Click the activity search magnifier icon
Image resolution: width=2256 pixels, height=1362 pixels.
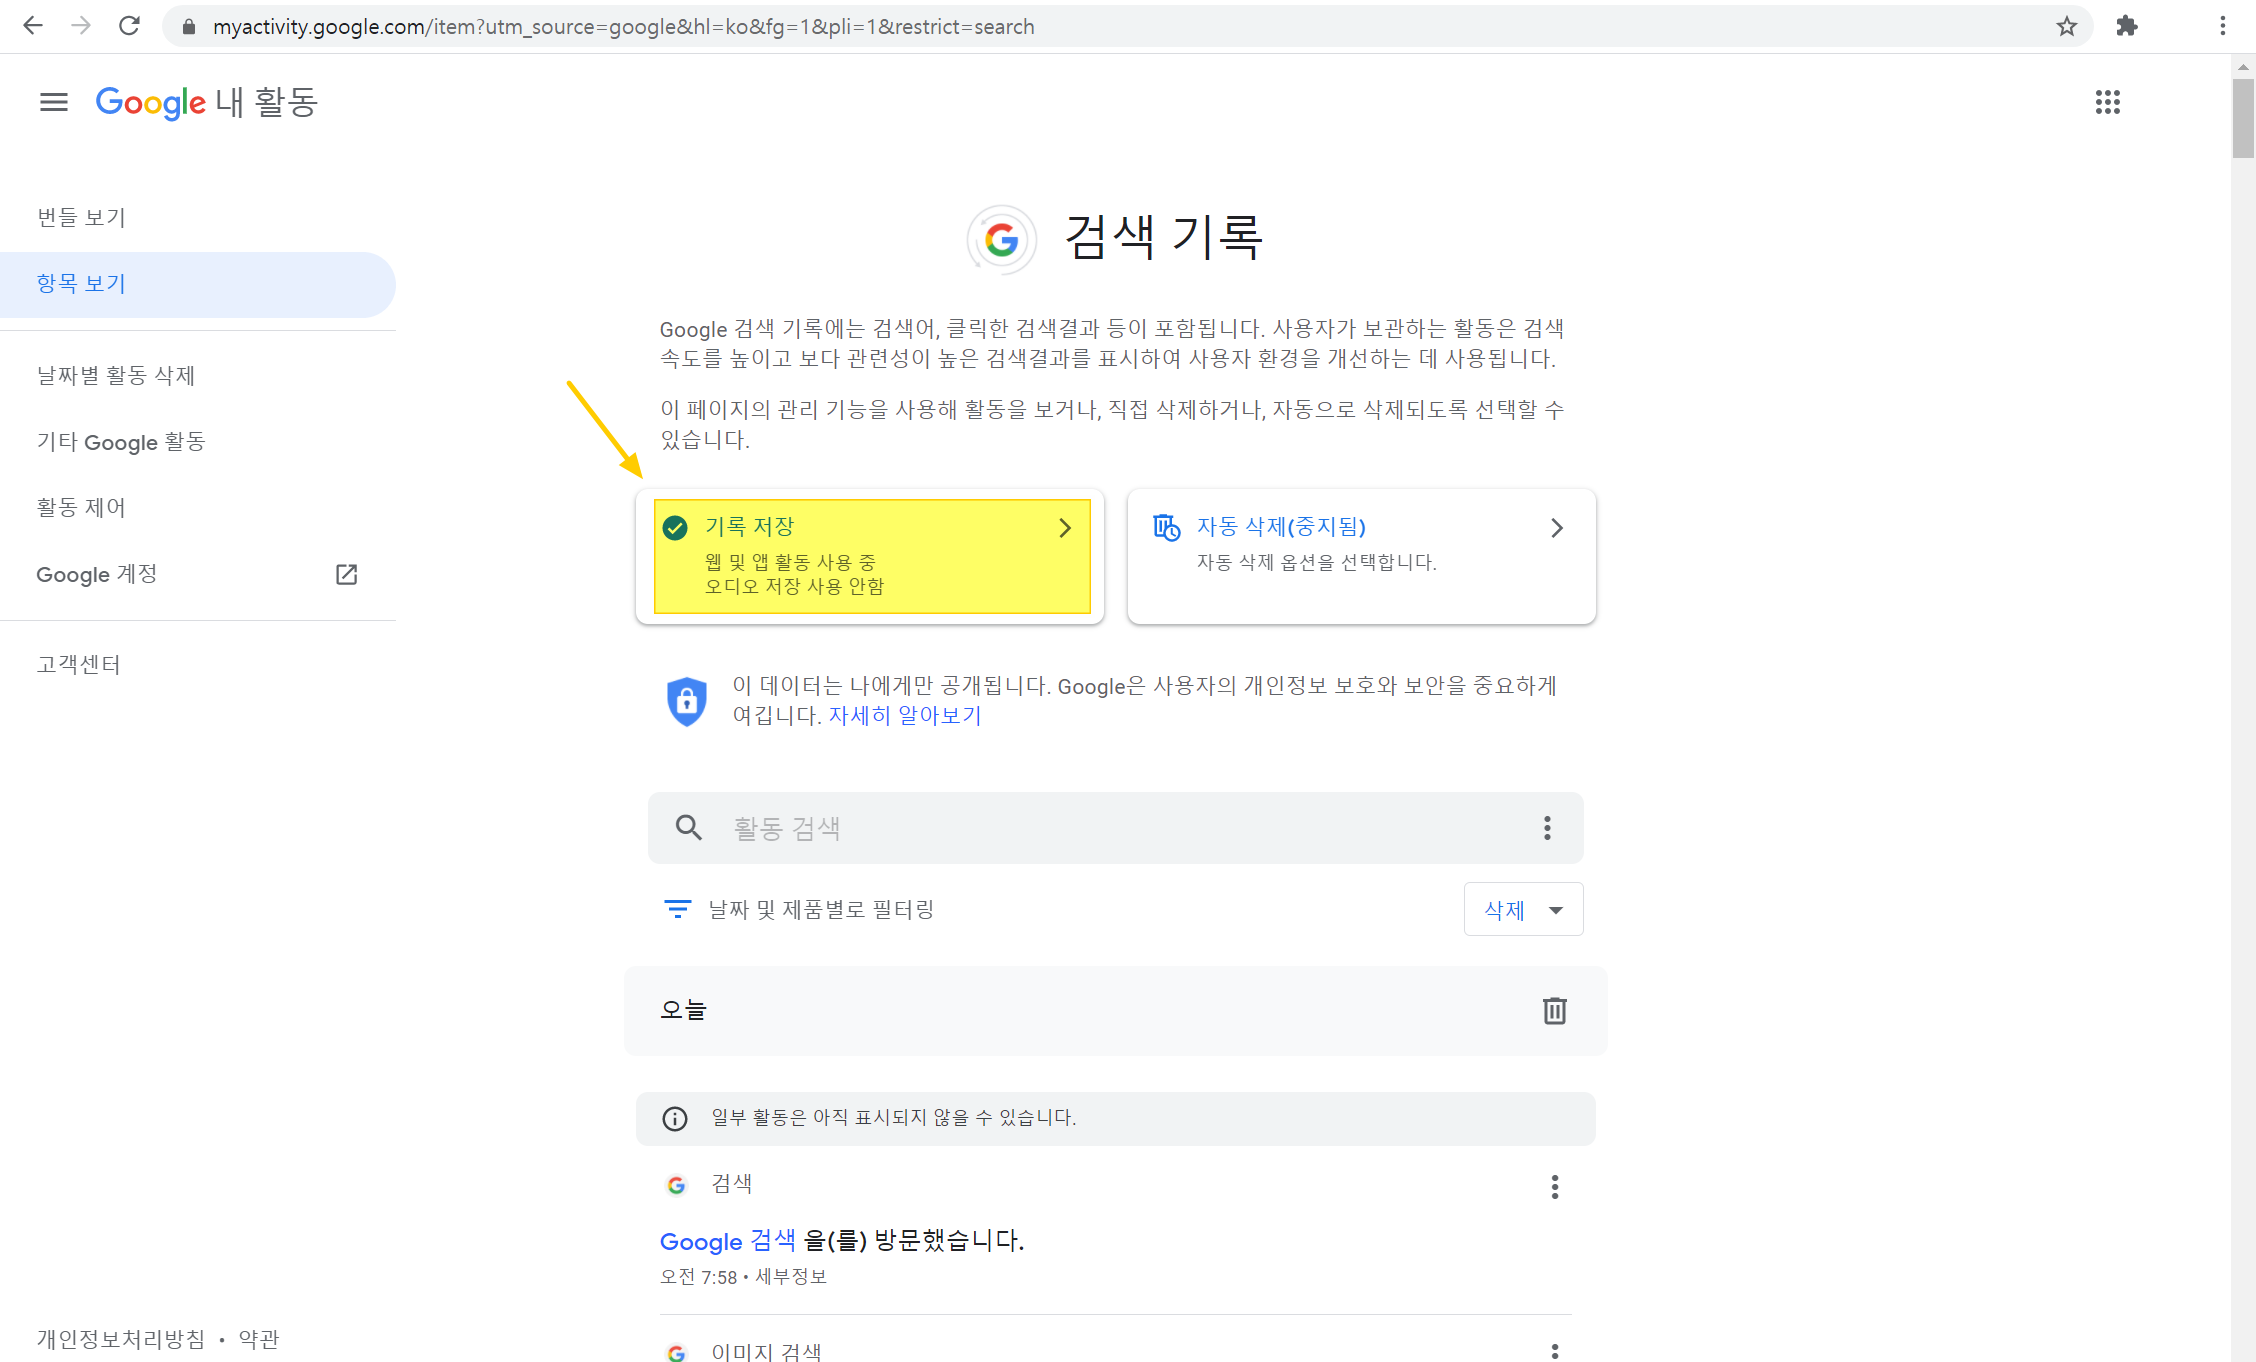(688, 828)
